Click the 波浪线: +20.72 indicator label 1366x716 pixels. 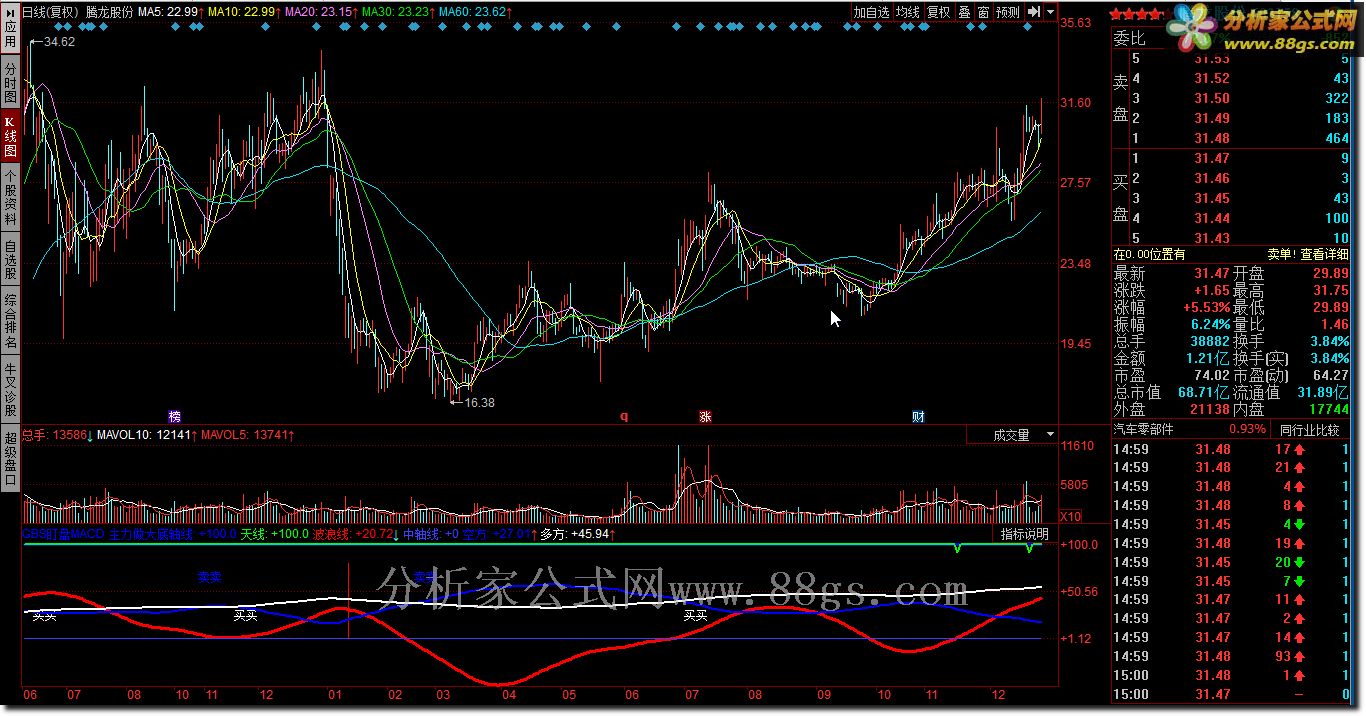[x=357, y=535]
